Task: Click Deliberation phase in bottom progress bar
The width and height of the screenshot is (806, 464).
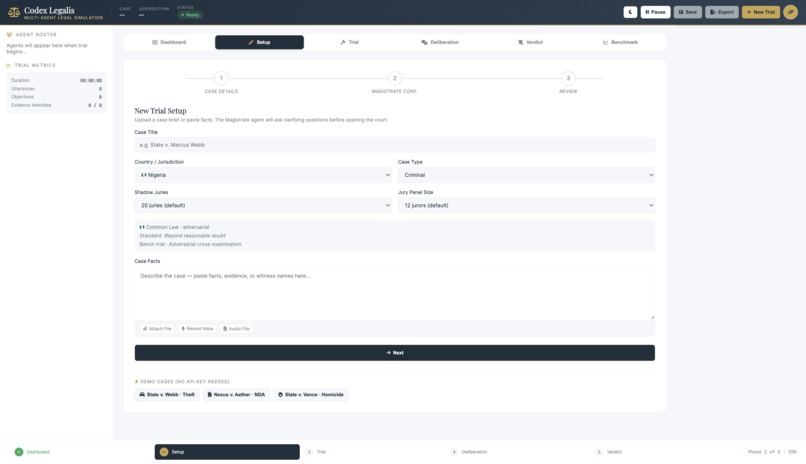Action: click(469, 452)
